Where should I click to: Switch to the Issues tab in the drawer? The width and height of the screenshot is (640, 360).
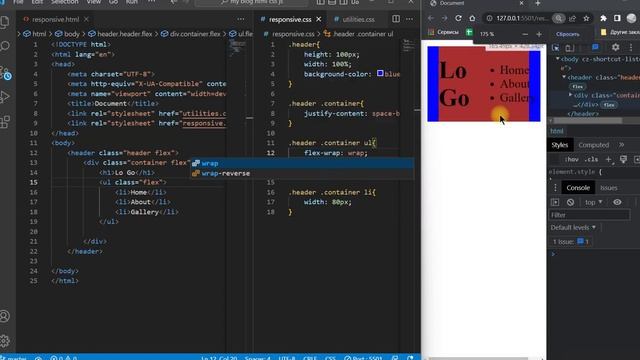click(609, 188)
